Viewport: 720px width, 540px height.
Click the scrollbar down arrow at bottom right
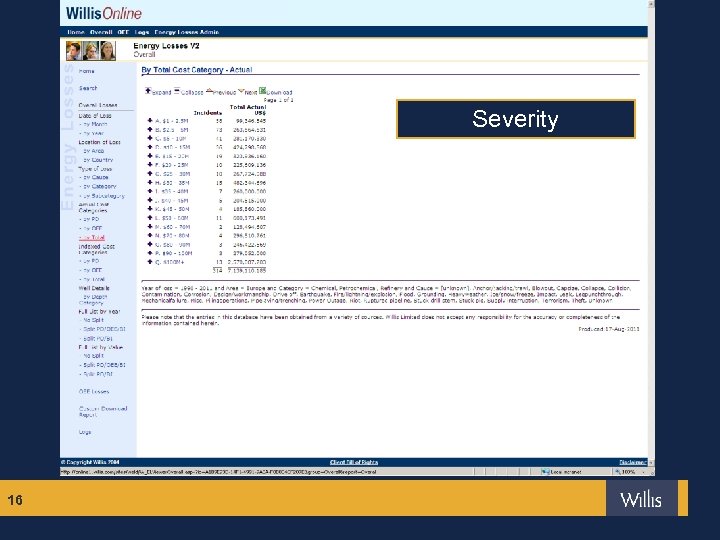(651, 463)
